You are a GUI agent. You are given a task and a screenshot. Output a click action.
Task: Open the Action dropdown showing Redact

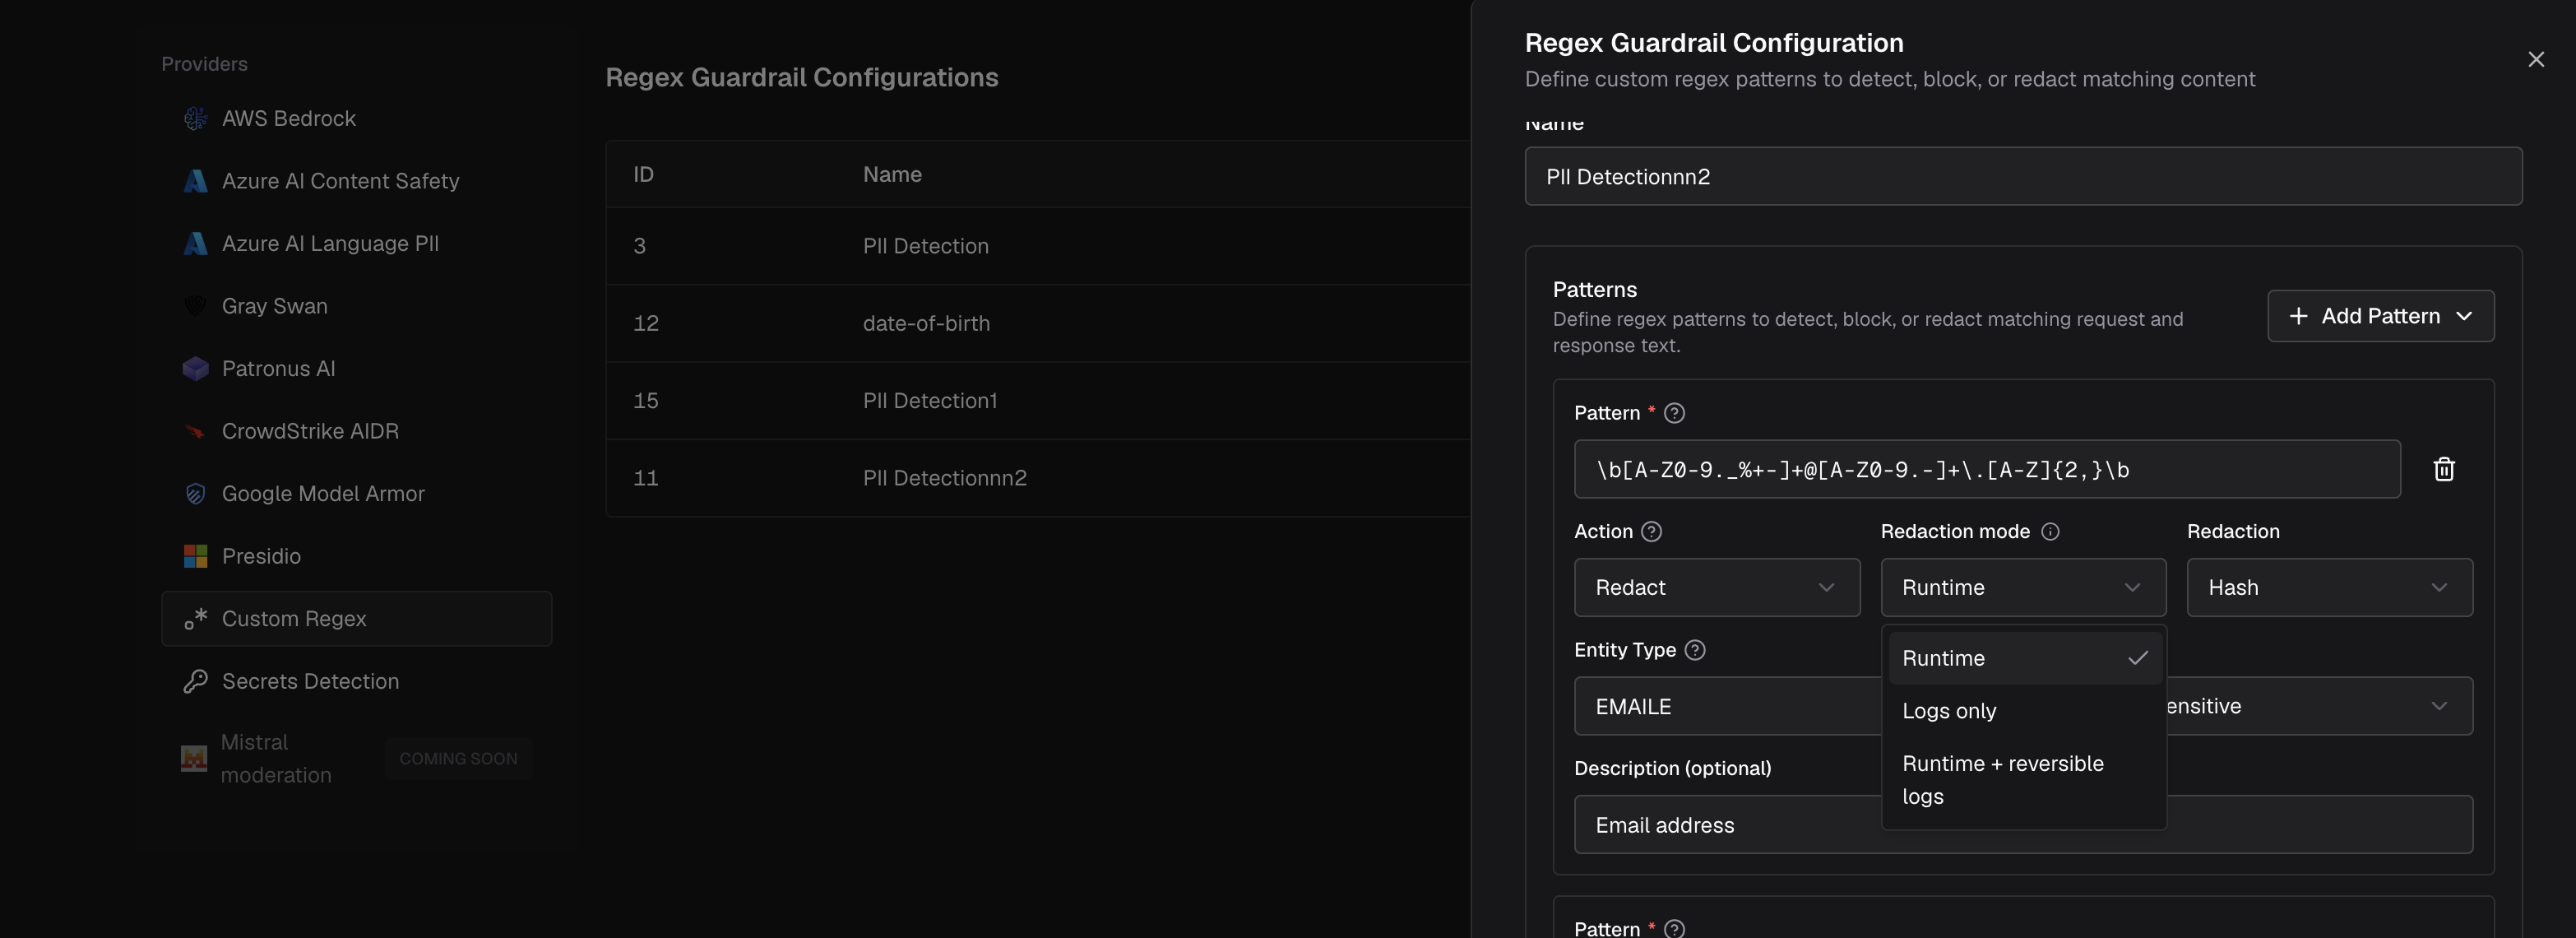coord(1716,587)
